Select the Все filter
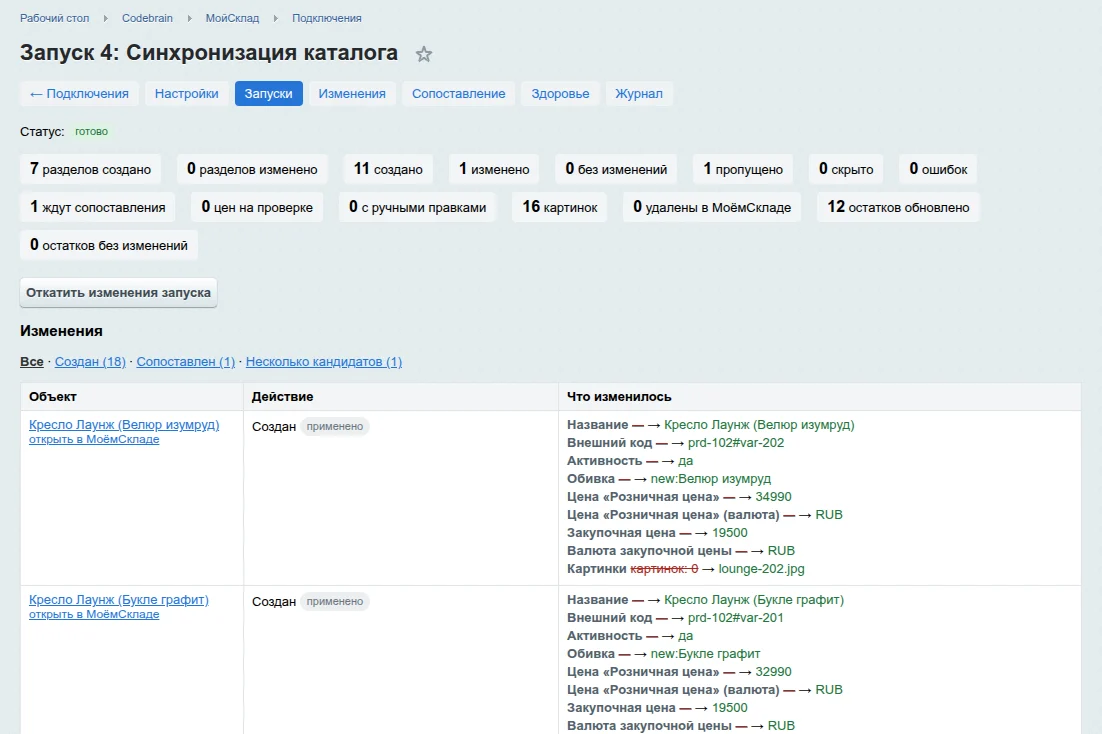The image size is (1102, 734). click(x=32, y=361)
